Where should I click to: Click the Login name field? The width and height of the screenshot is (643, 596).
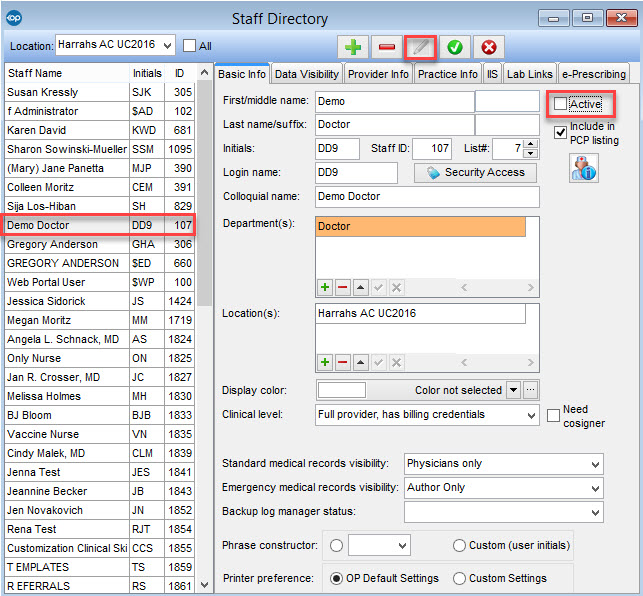pos(356,172)
